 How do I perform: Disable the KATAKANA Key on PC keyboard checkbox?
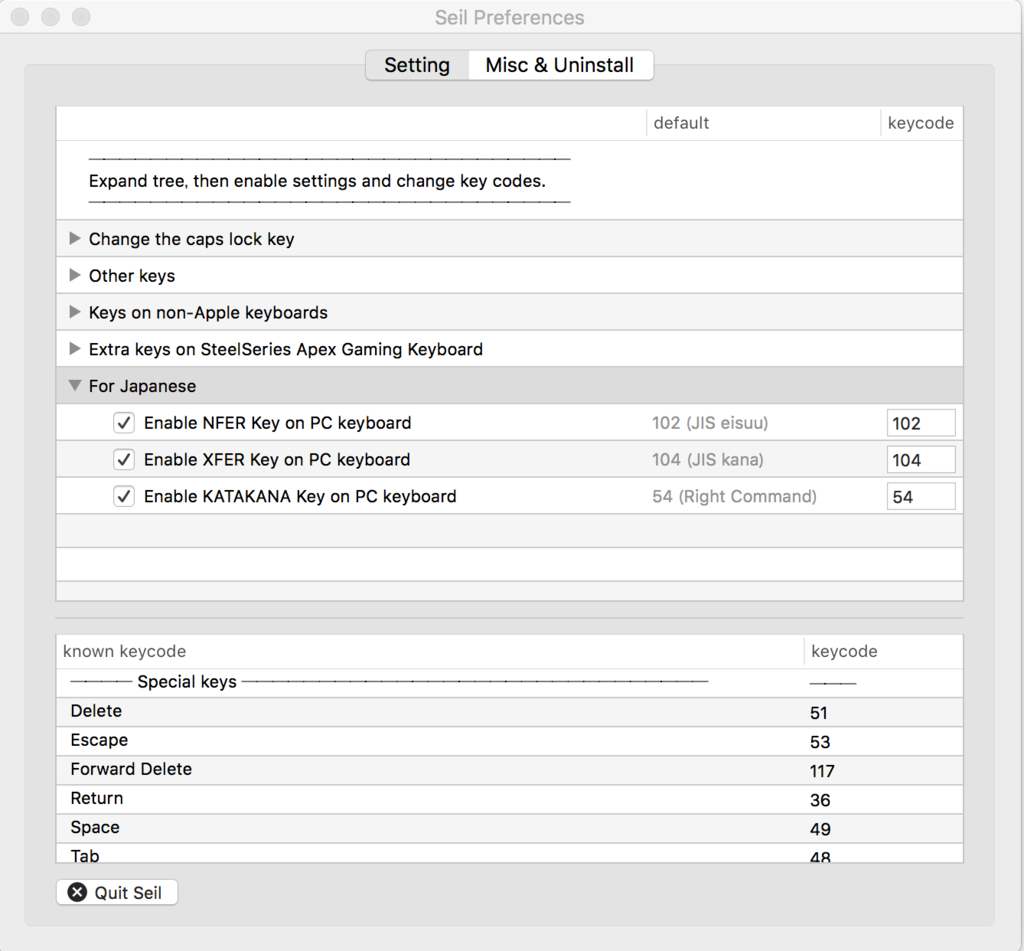[124, 496]
